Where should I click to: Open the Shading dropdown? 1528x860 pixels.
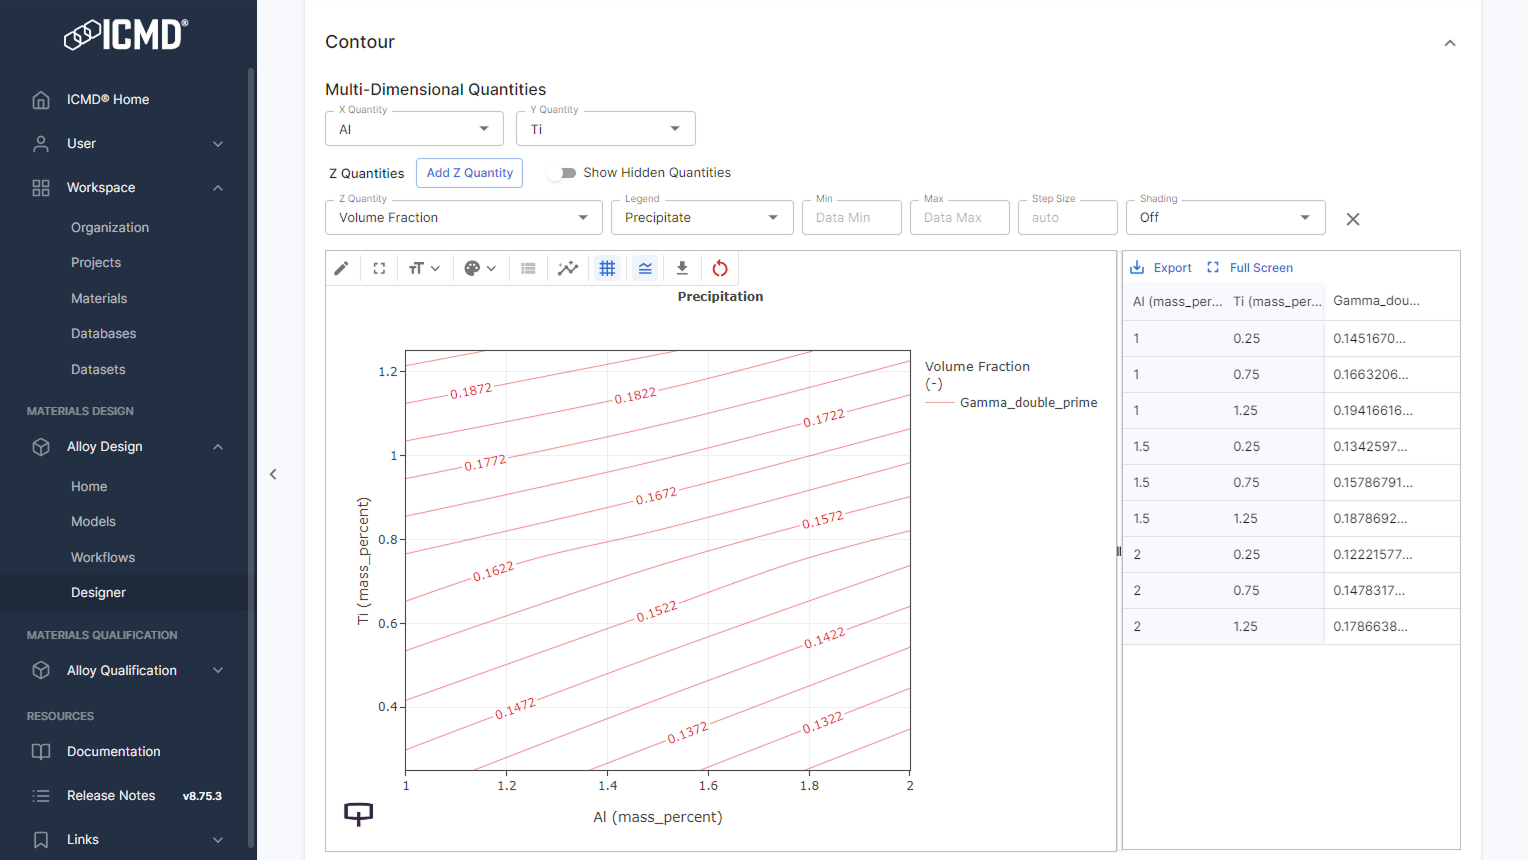[1225, 218]
